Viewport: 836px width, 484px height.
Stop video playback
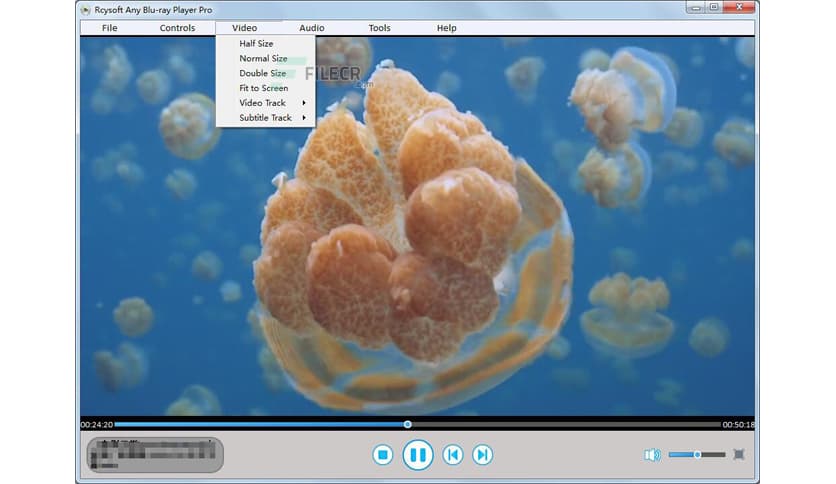[382, 455]
